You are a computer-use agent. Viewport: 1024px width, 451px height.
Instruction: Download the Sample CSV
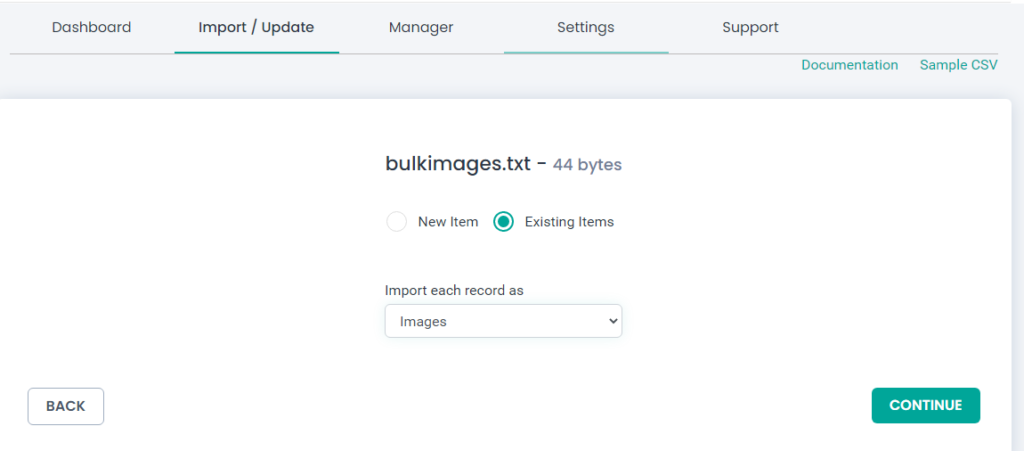coord(959,65)
